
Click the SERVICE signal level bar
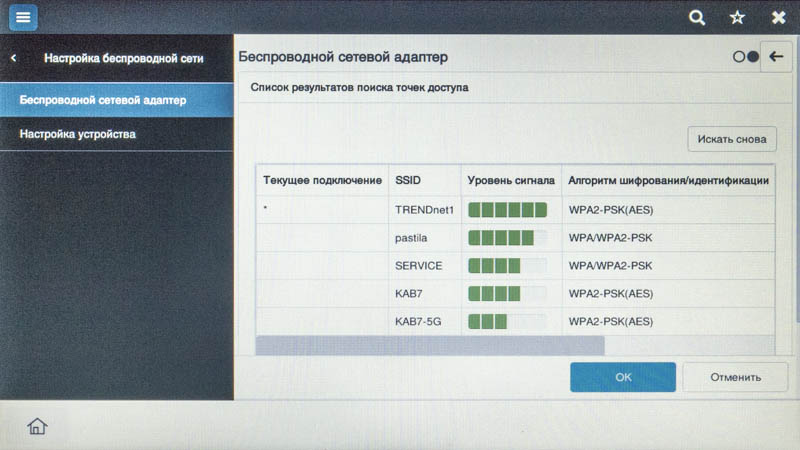[x=507, y=266]
